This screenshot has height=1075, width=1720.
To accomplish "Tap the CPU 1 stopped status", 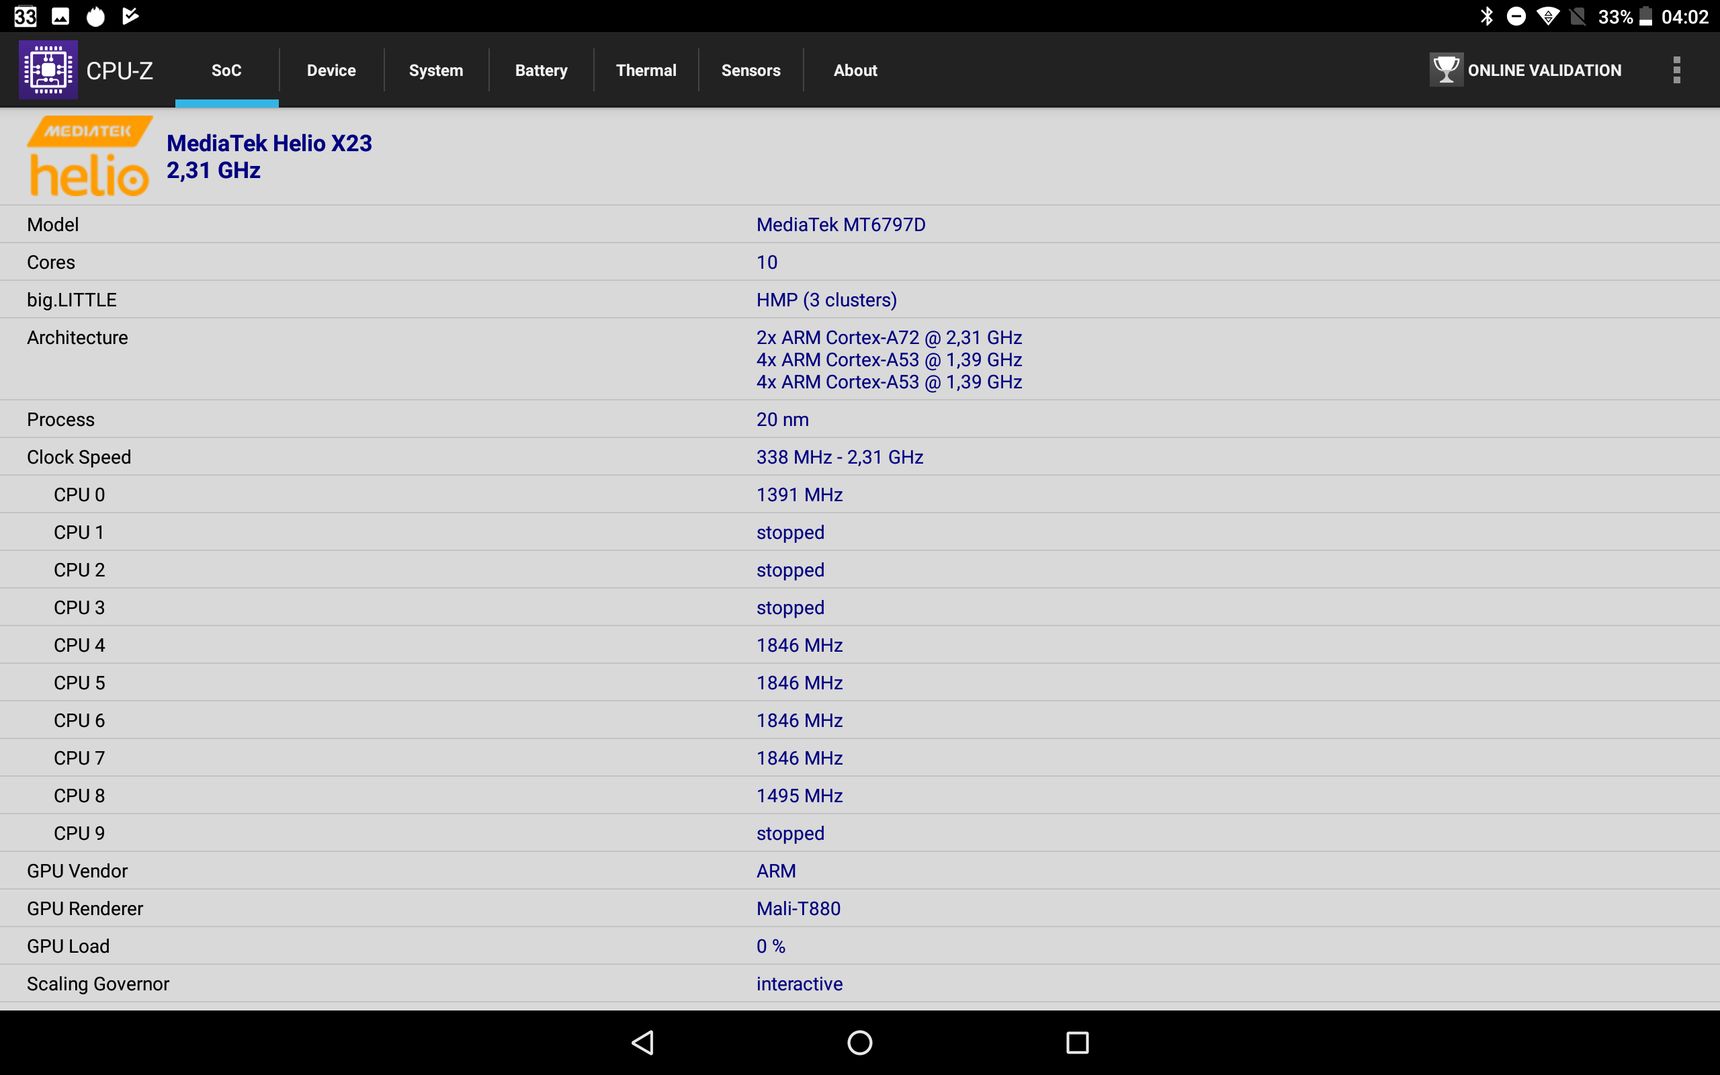I will [791, 533].
